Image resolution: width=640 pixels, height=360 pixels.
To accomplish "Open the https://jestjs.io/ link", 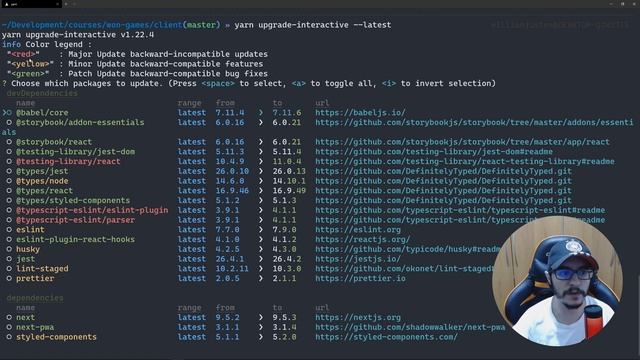I will [358, 259].
